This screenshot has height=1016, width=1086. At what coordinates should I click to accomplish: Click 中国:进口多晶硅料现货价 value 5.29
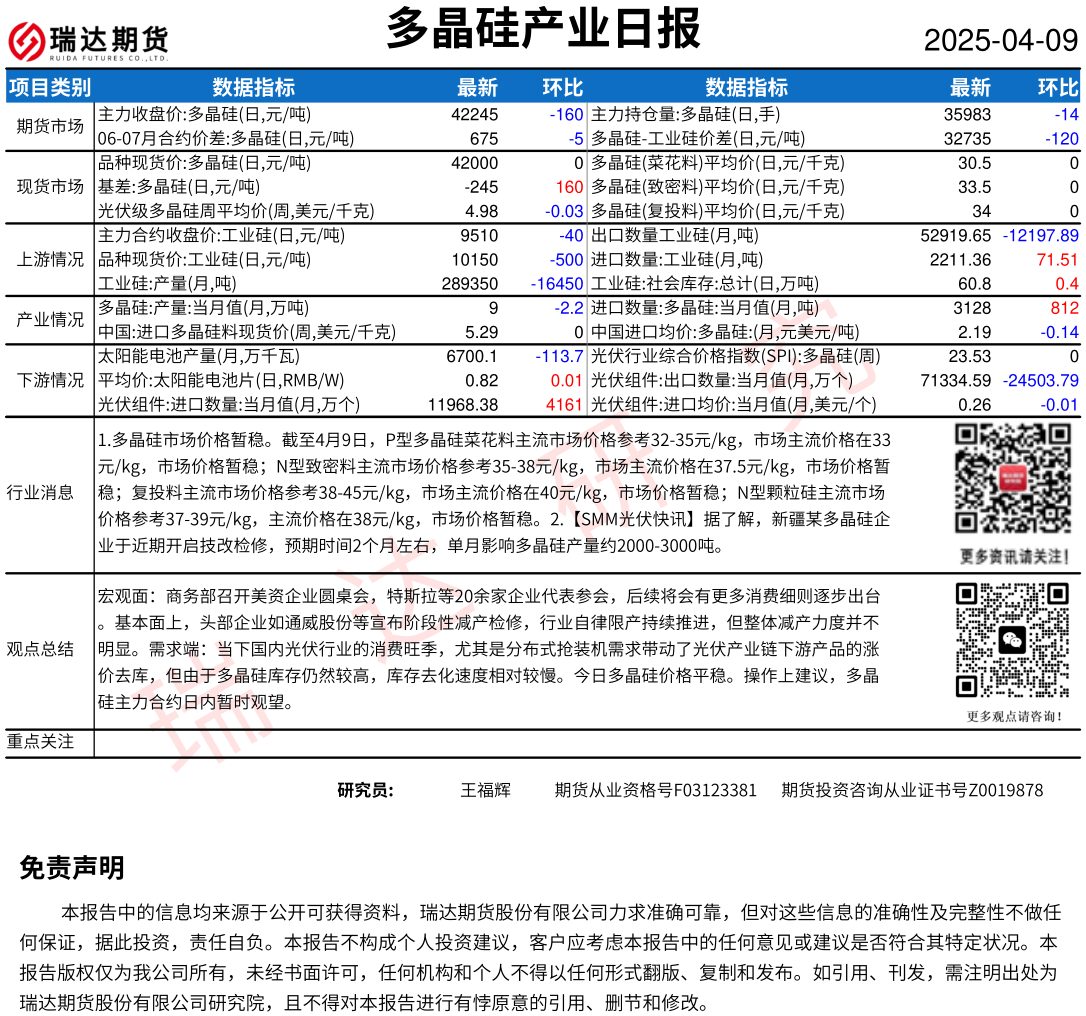point(481,332)
